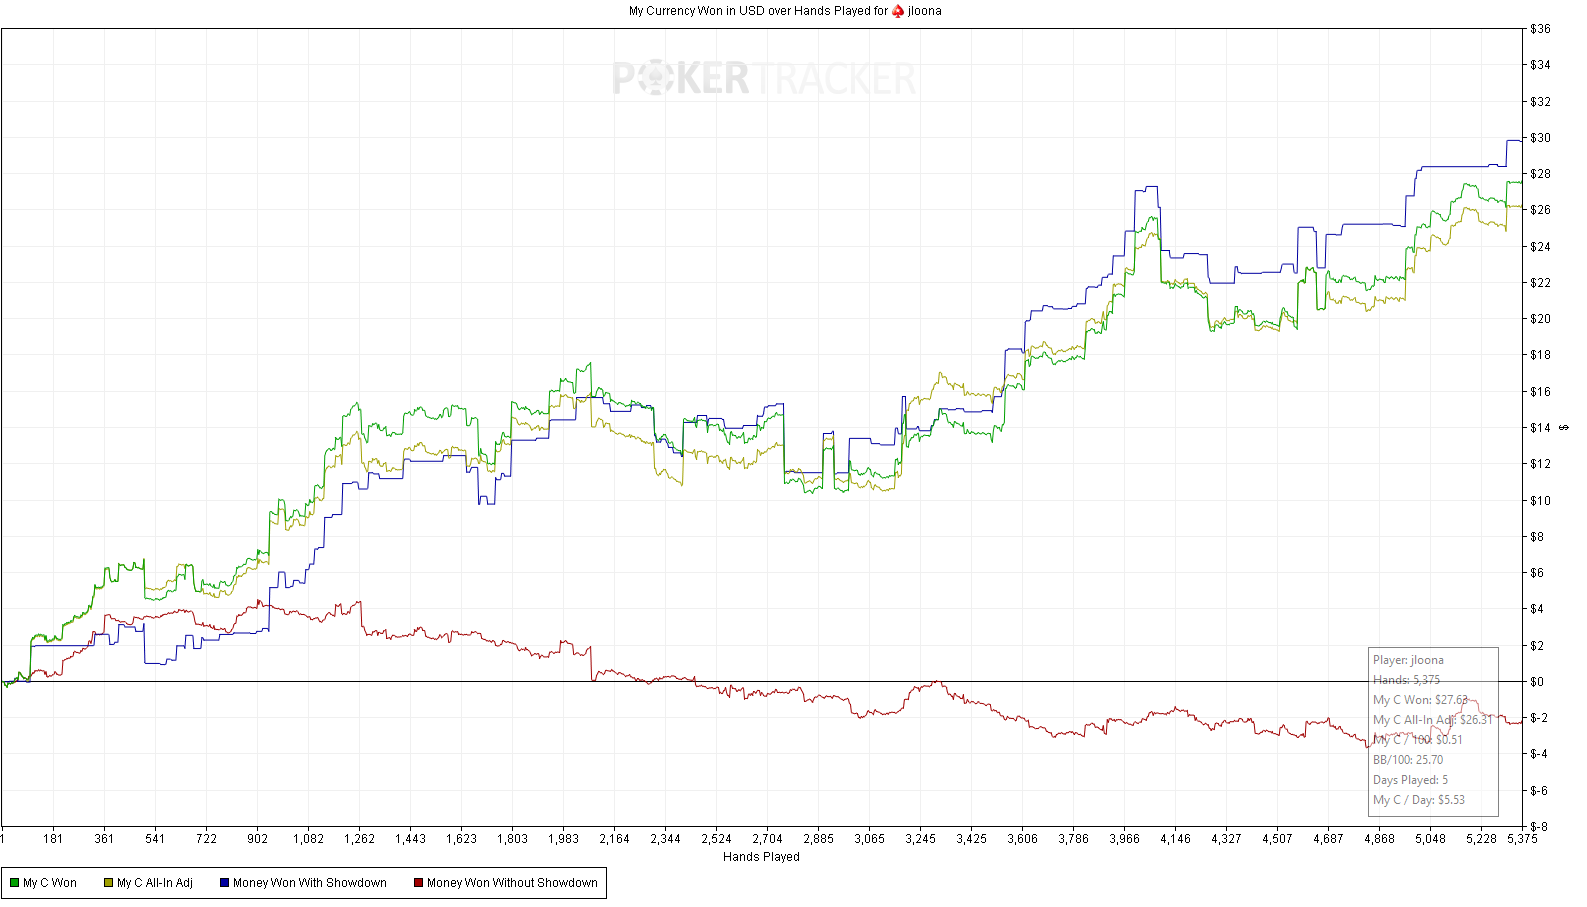
Task: Click the "$24" y-axis label
Action: (1540, 247)
